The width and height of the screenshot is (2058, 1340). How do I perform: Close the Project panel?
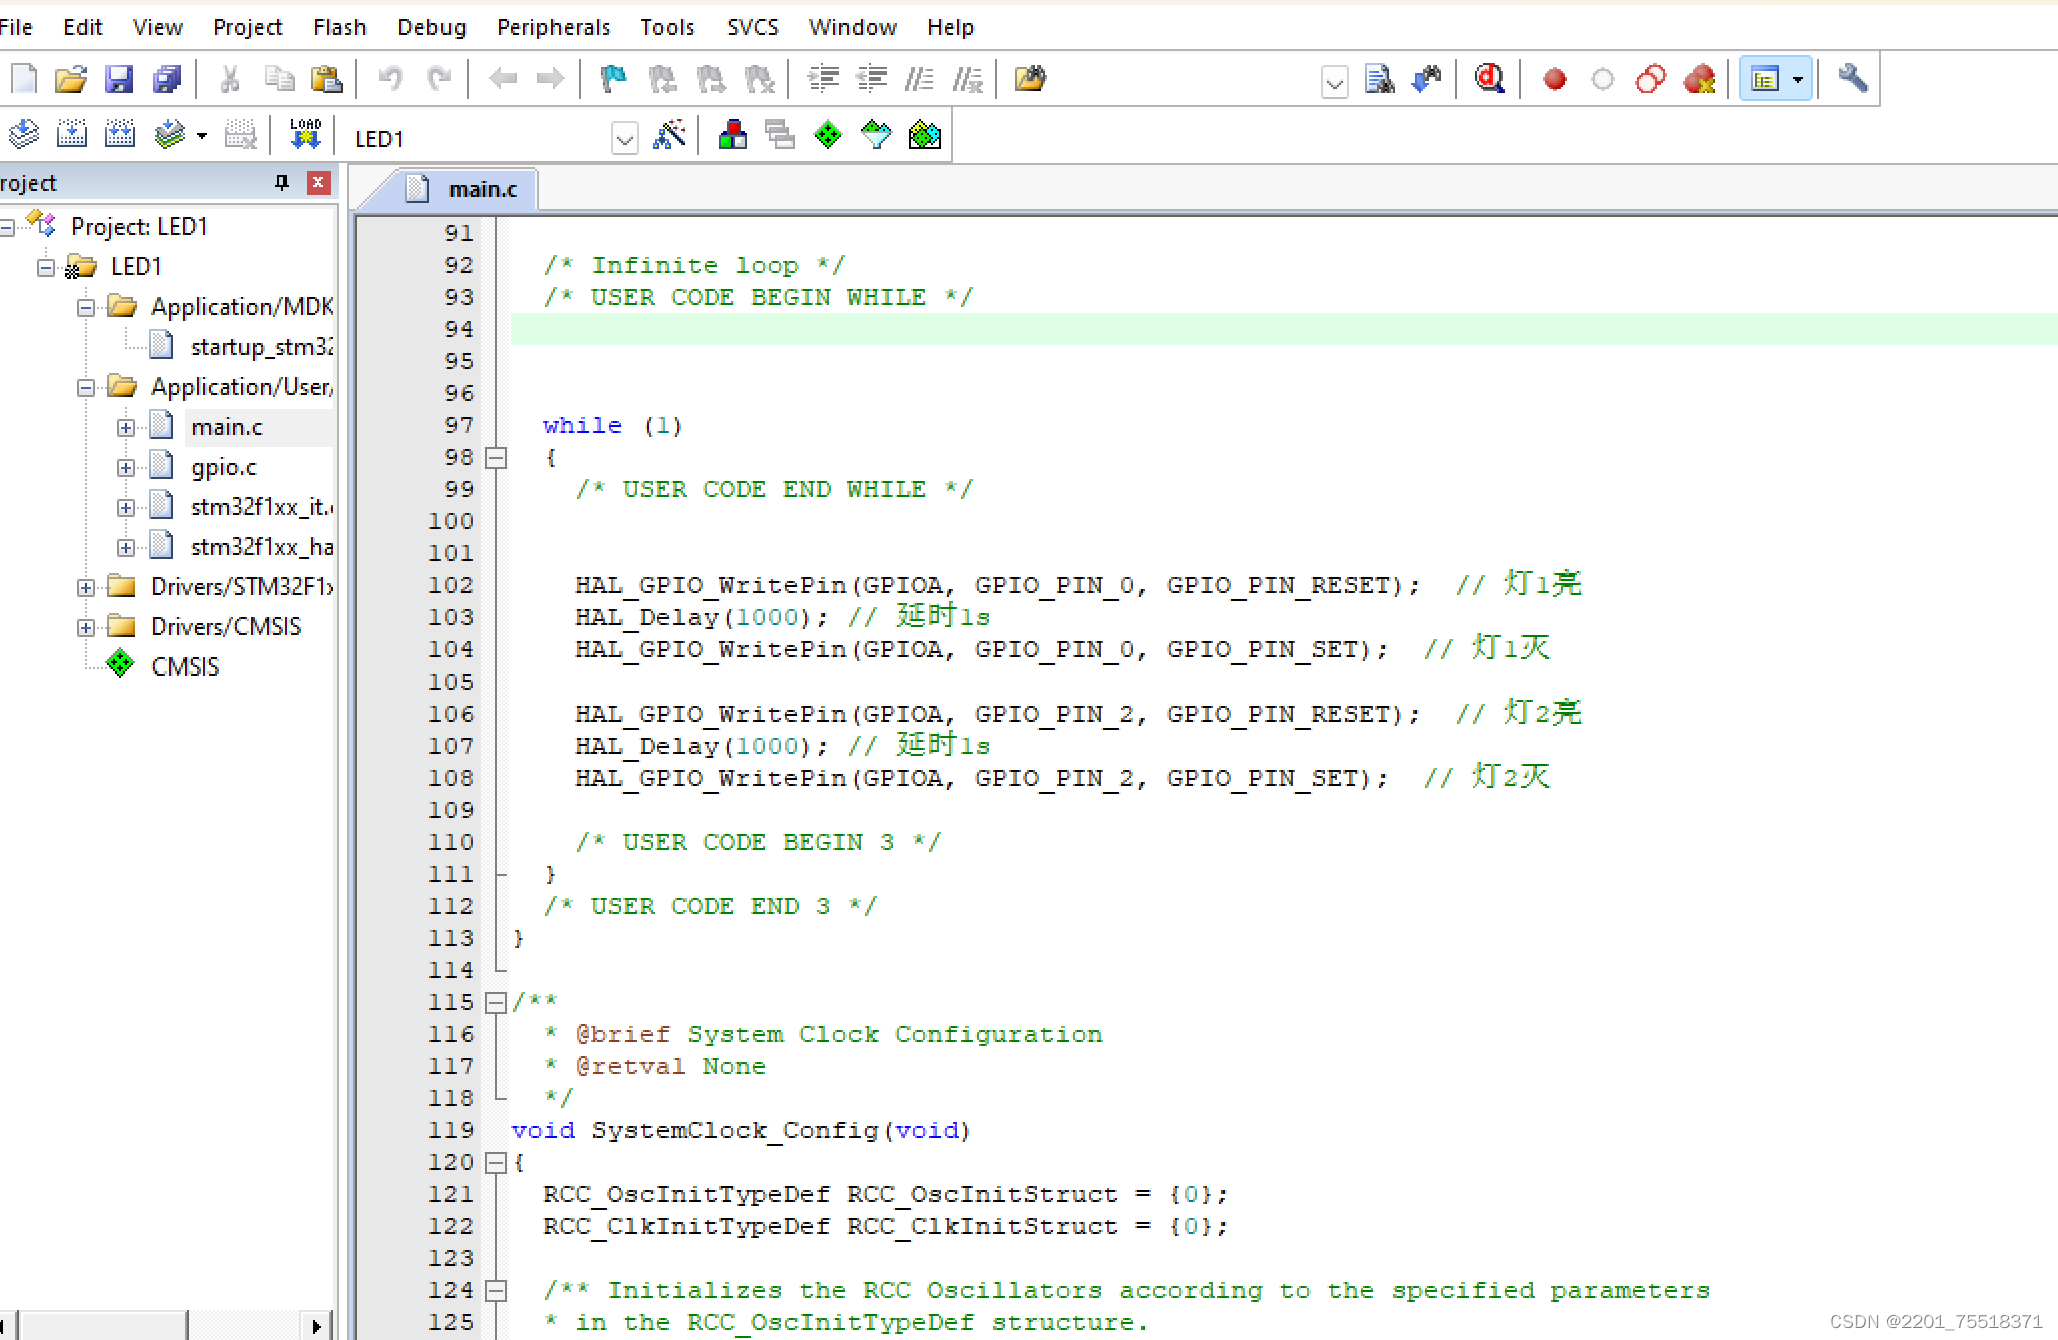pos(318,182)
